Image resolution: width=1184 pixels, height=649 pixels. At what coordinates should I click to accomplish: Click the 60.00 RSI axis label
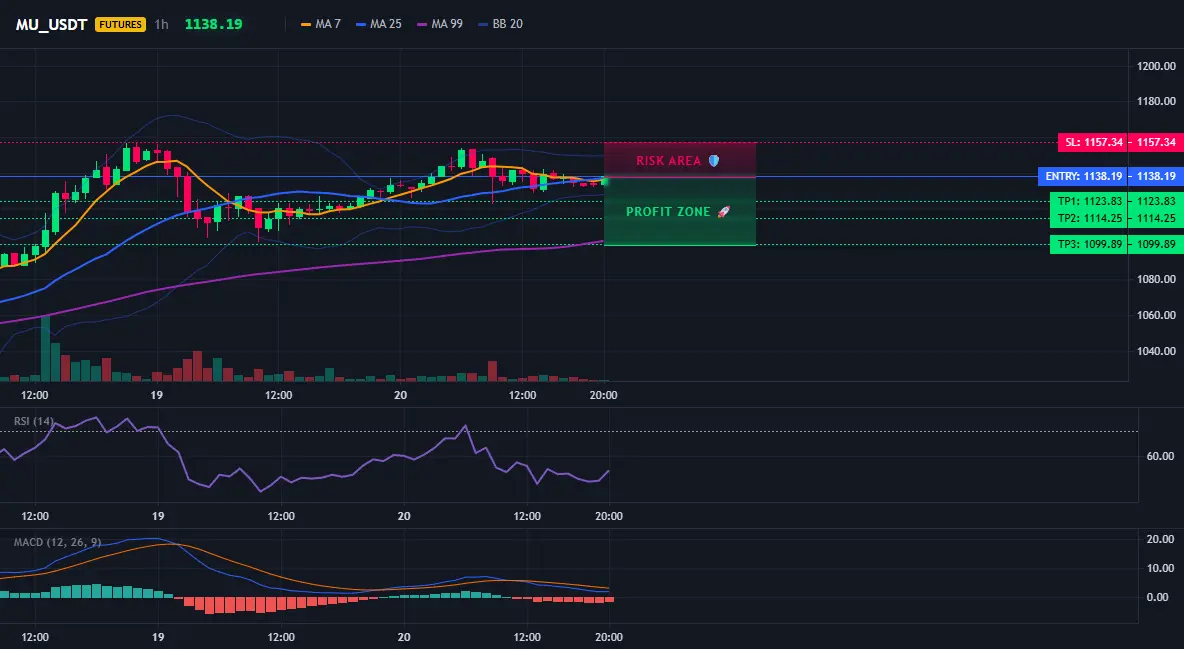tap(1160, 456)
